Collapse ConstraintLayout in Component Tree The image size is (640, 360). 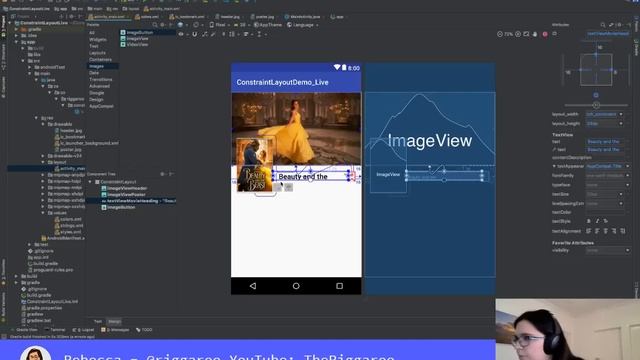click(x=90, y=182)
